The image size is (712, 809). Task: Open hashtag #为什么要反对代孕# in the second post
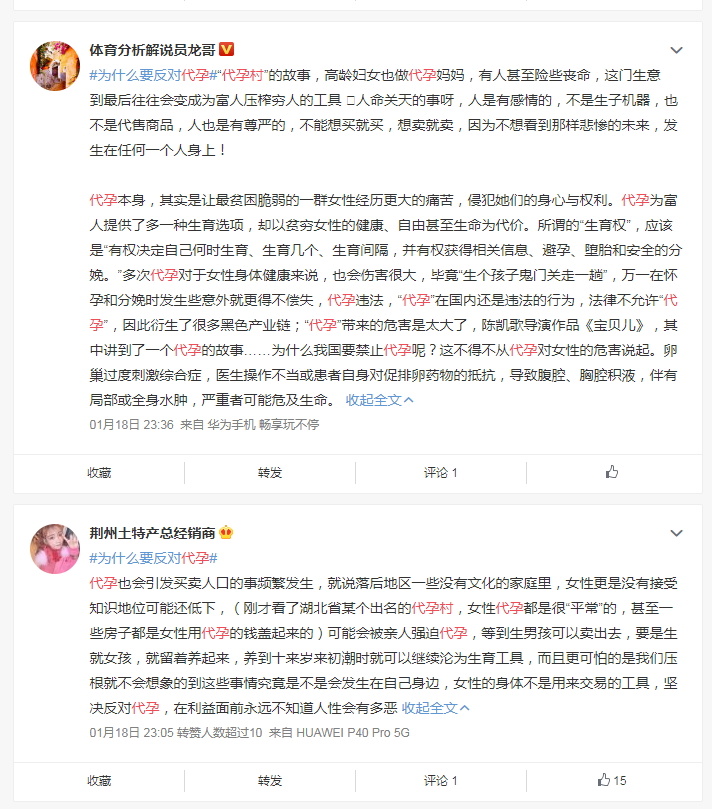tap(153, 558)
